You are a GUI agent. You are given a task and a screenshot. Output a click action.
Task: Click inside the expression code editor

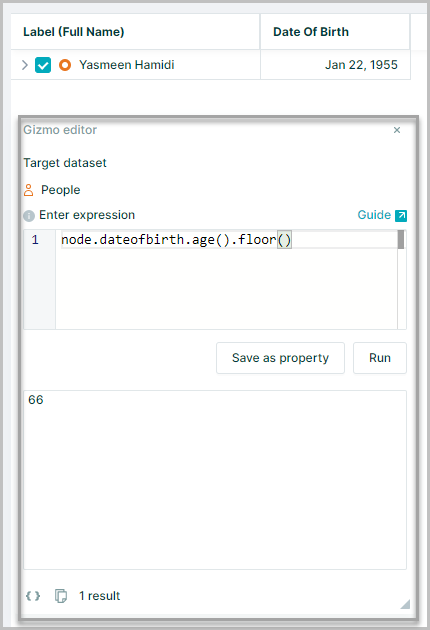click(x=226, y=280)
